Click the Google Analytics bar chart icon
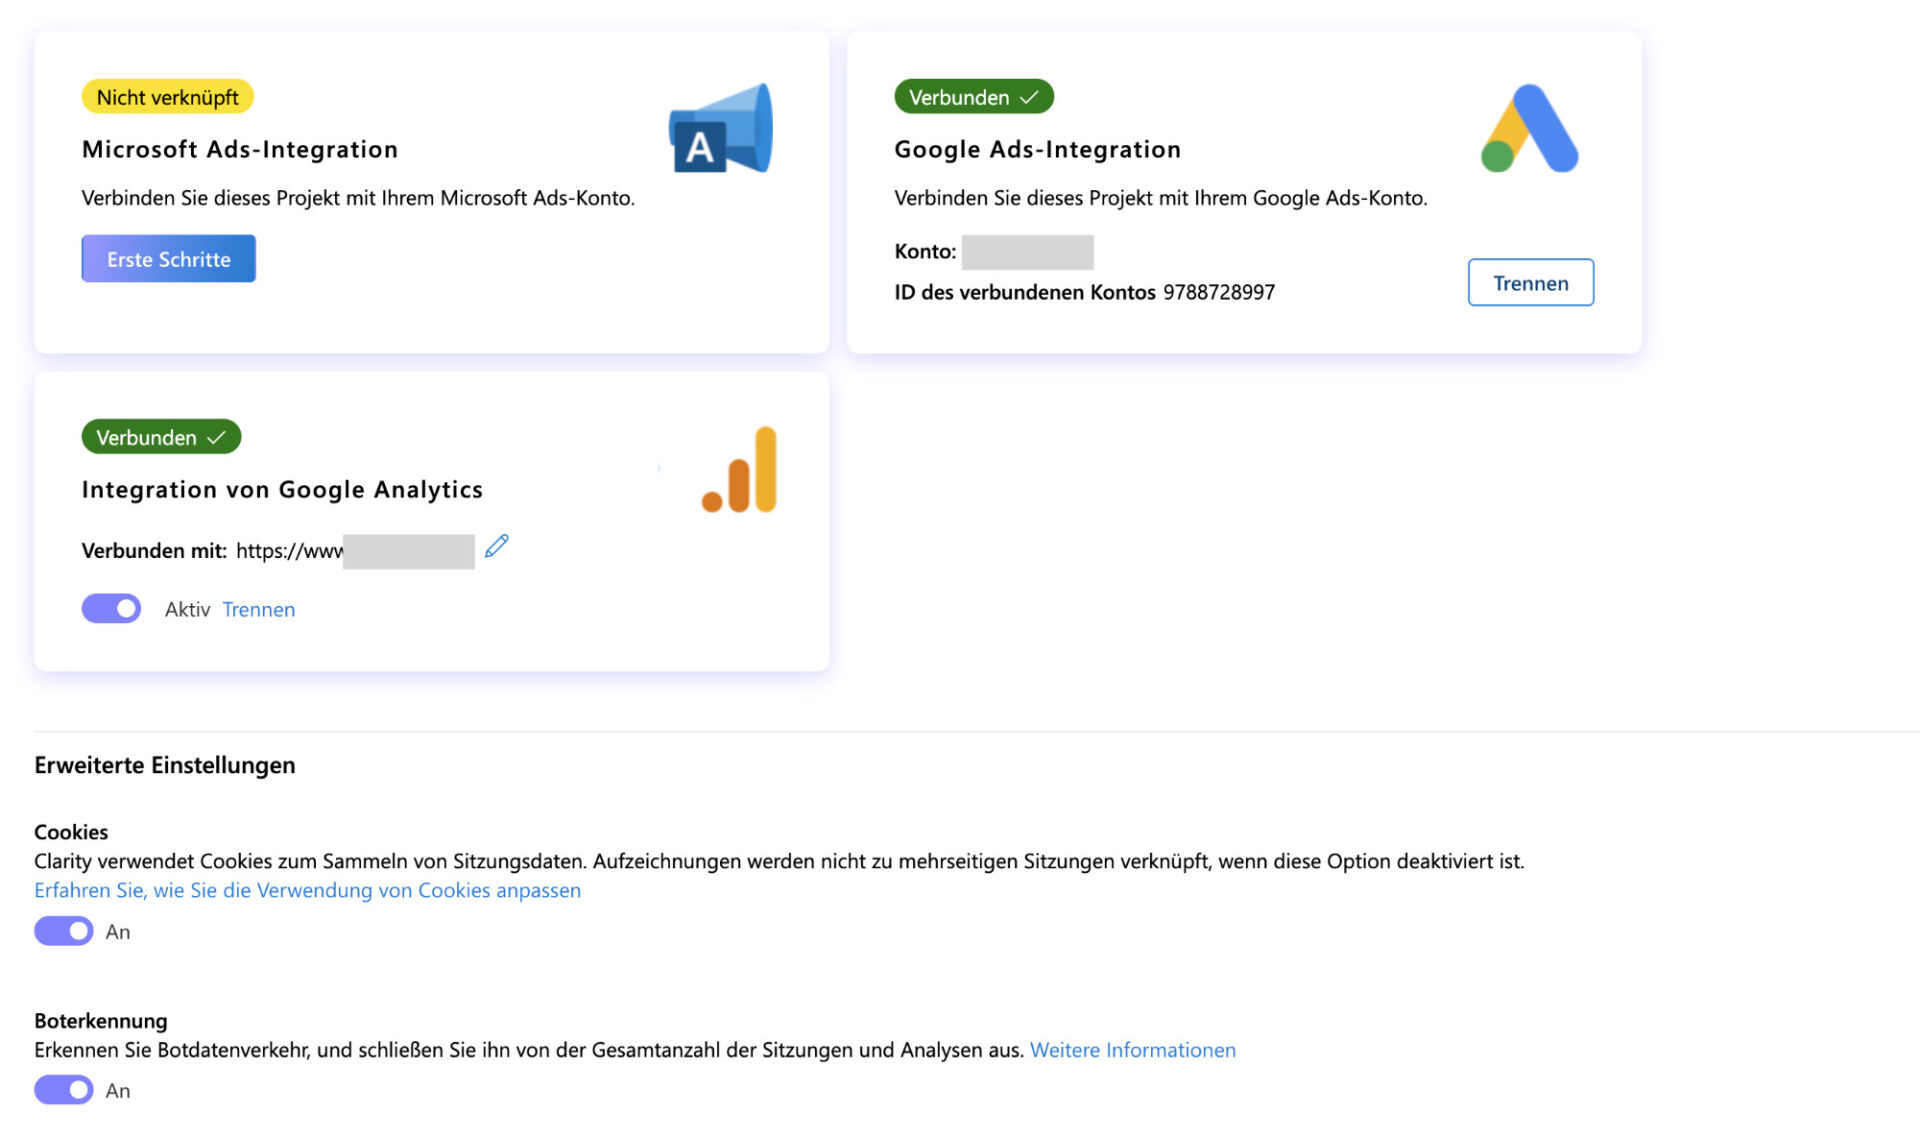 (x=740, y=470)
